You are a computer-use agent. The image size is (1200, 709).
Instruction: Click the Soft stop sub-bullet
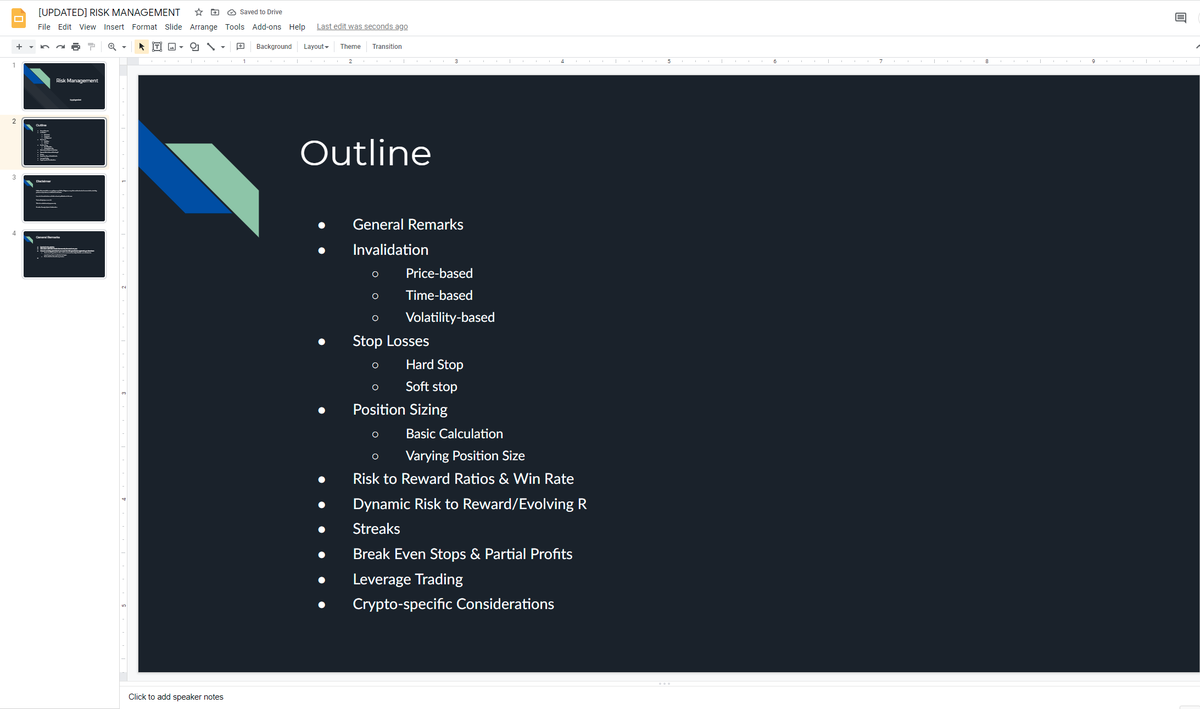432,387
